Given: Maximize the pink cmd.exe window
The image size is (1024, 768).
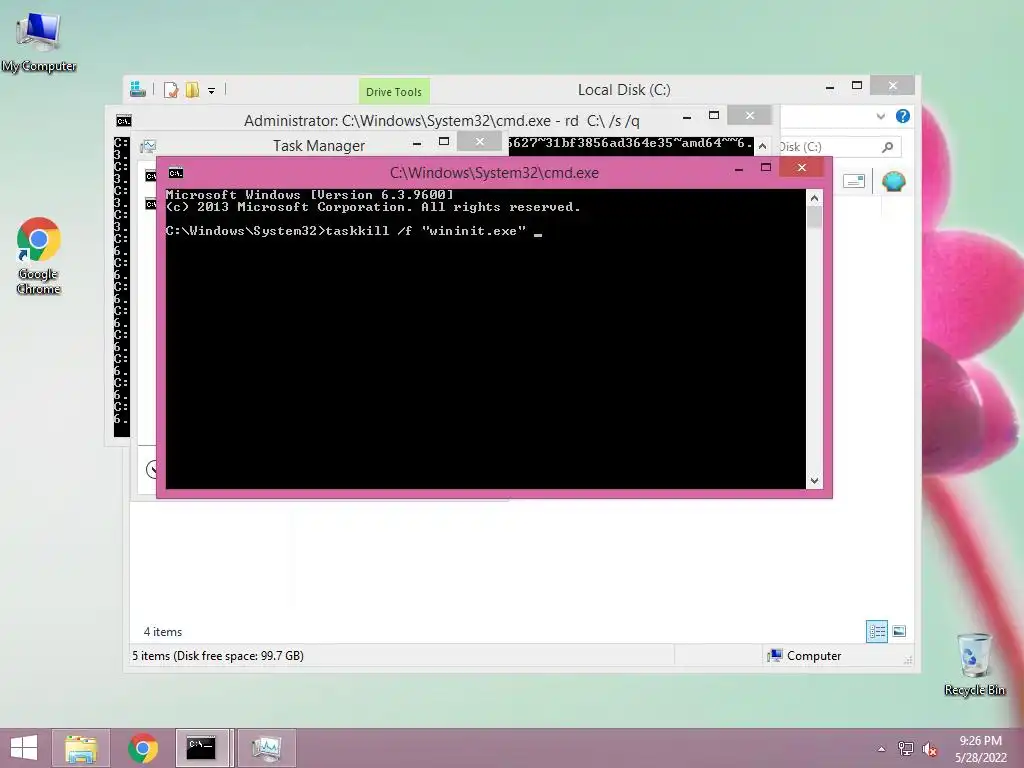Looking at the screenshot, I should (x=766, y=168).
